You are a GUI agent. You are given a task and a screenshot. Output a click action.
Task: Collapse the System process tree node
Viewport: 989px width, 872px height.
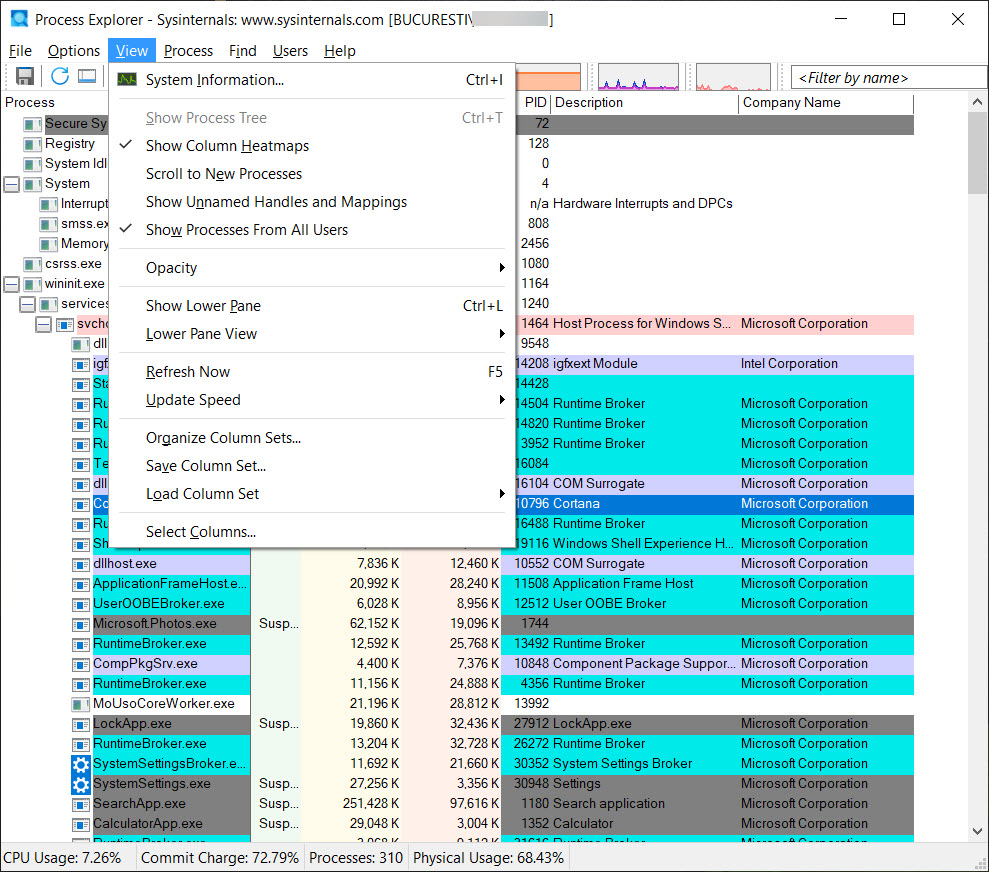pyautogui.click(x=11, y=184)
